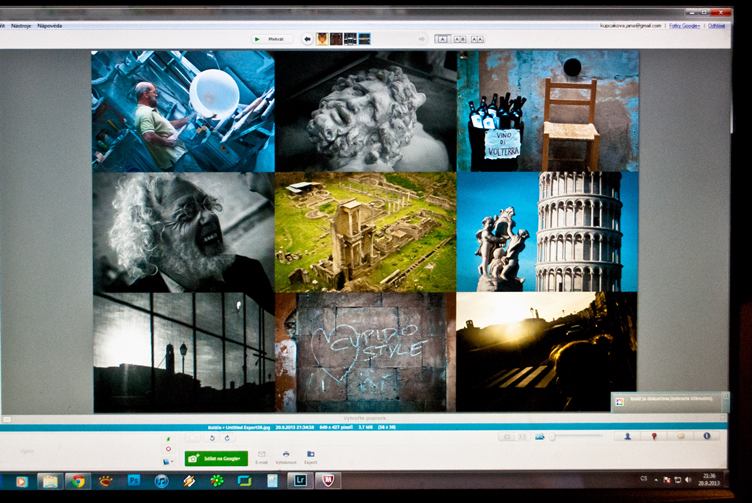The width and height of the screenshot is (752, 503).
Task: Adjust the zoom slider handle
Action: (552, 436)
